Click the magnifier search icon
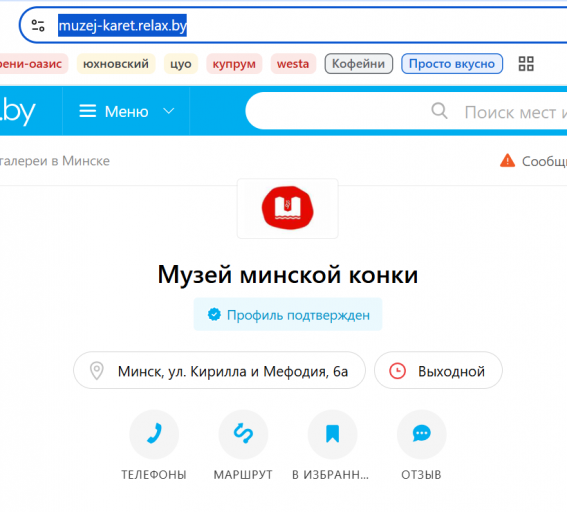The width and height of the screenshot is (567, 512). 439,111
